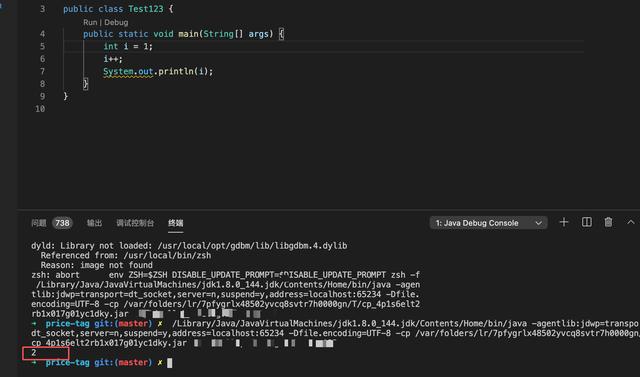The image size is (640, 377).
Task: Click the class name Test123
Action: (146, 9)
